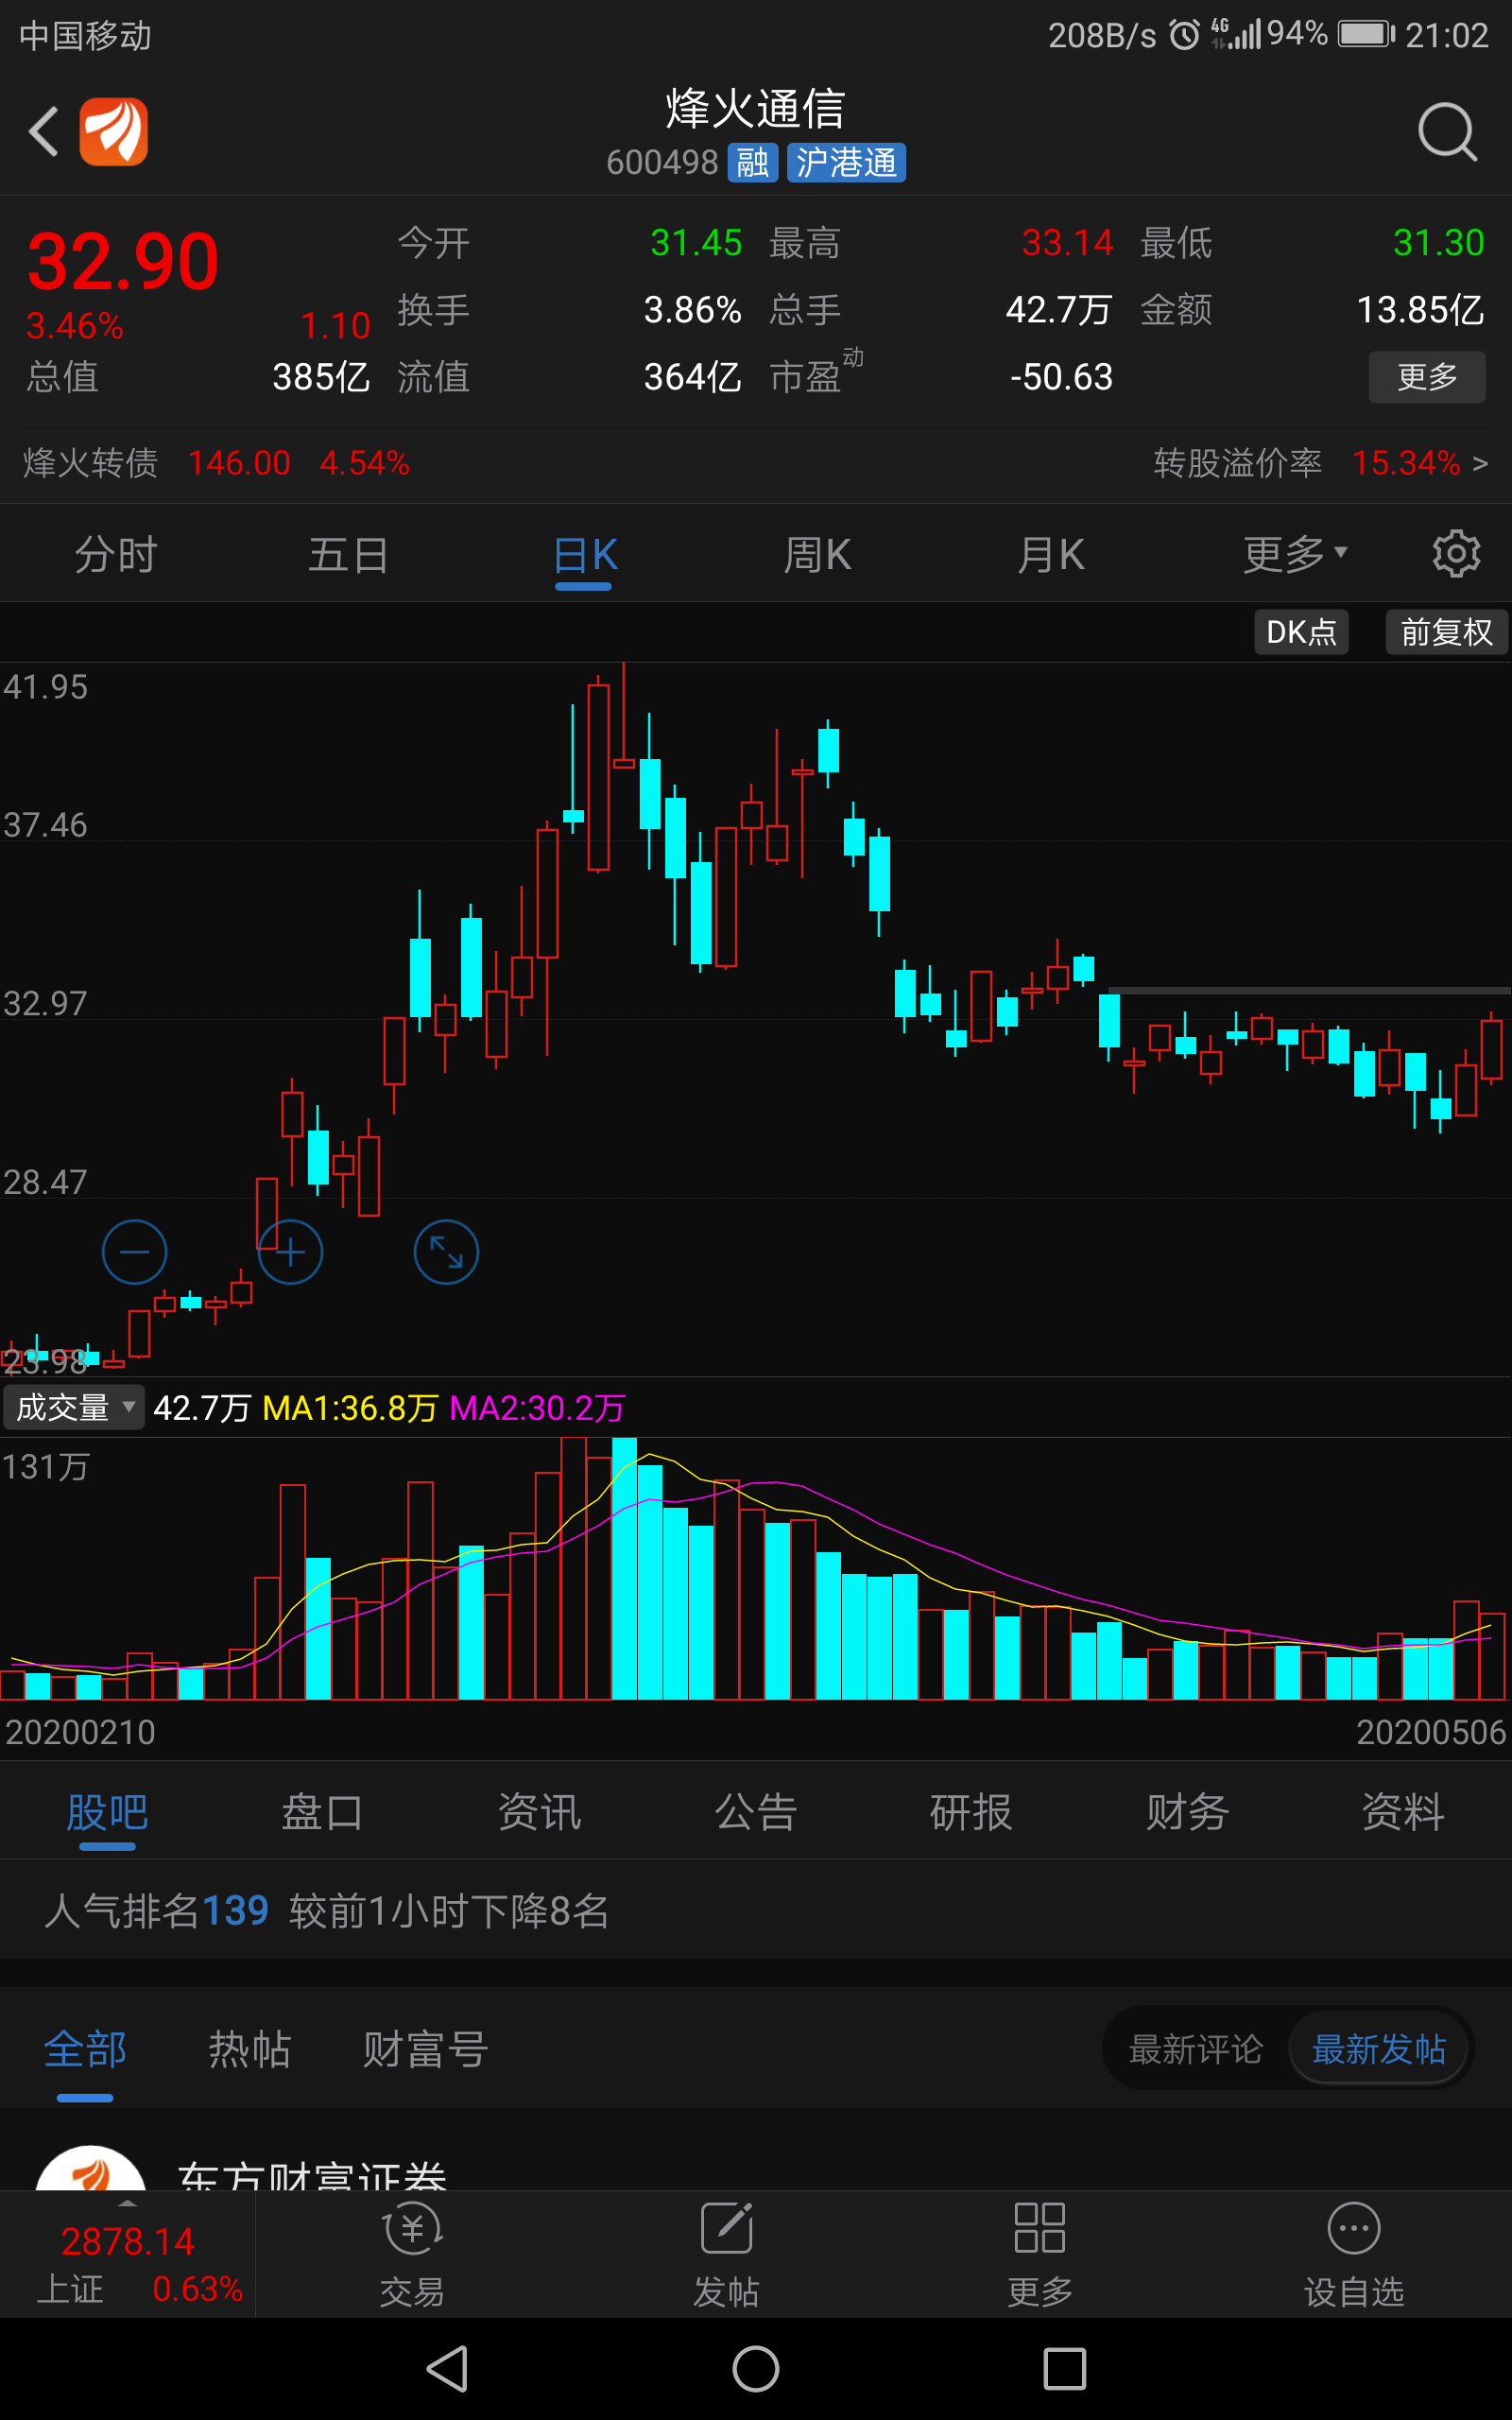This screenshot has height=2420, width=1512.
Task: Tap start date 20200210 label
Action: coord(80,1732)
